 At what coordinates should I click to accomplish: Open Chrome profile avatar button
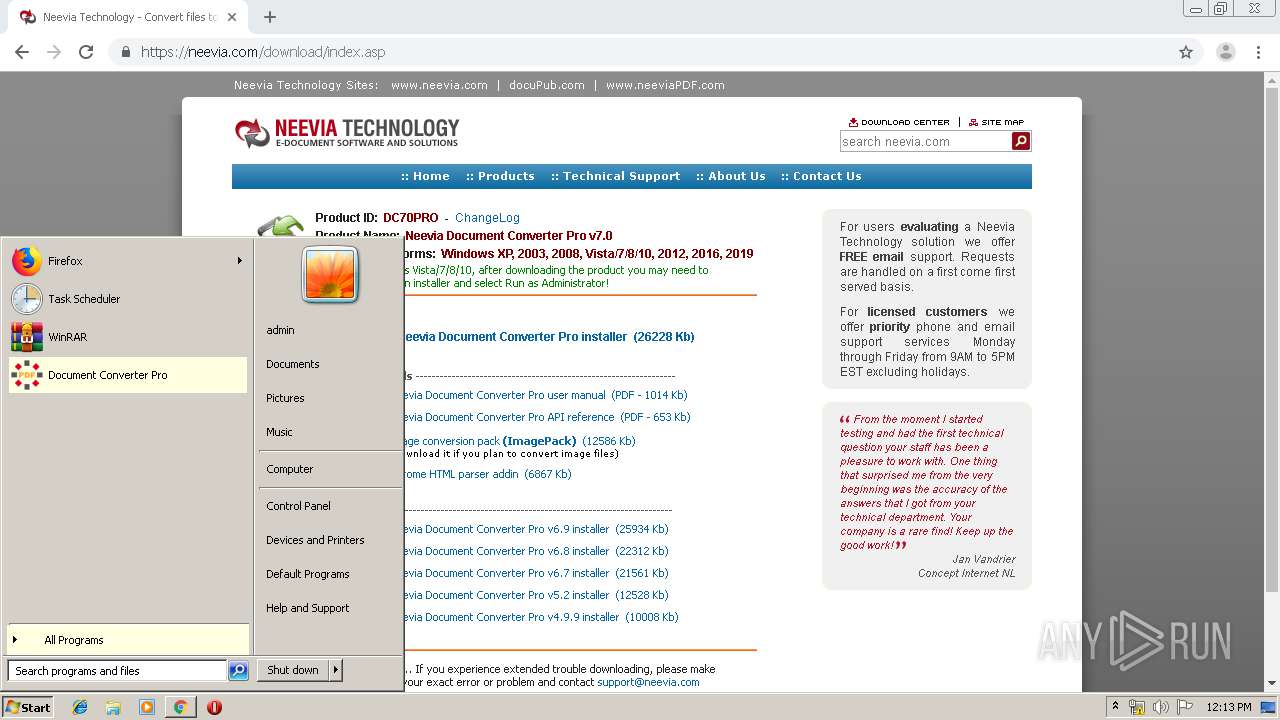[1226, 52]
